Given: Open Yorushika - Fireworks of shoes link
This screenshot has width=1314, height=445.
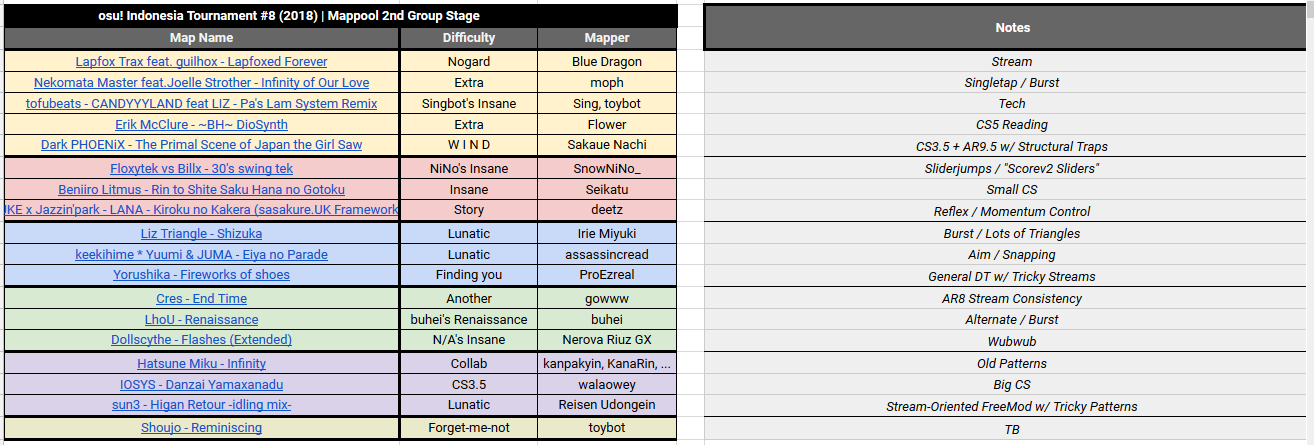Looking at the screenshot, I should [x=201, y=274].
